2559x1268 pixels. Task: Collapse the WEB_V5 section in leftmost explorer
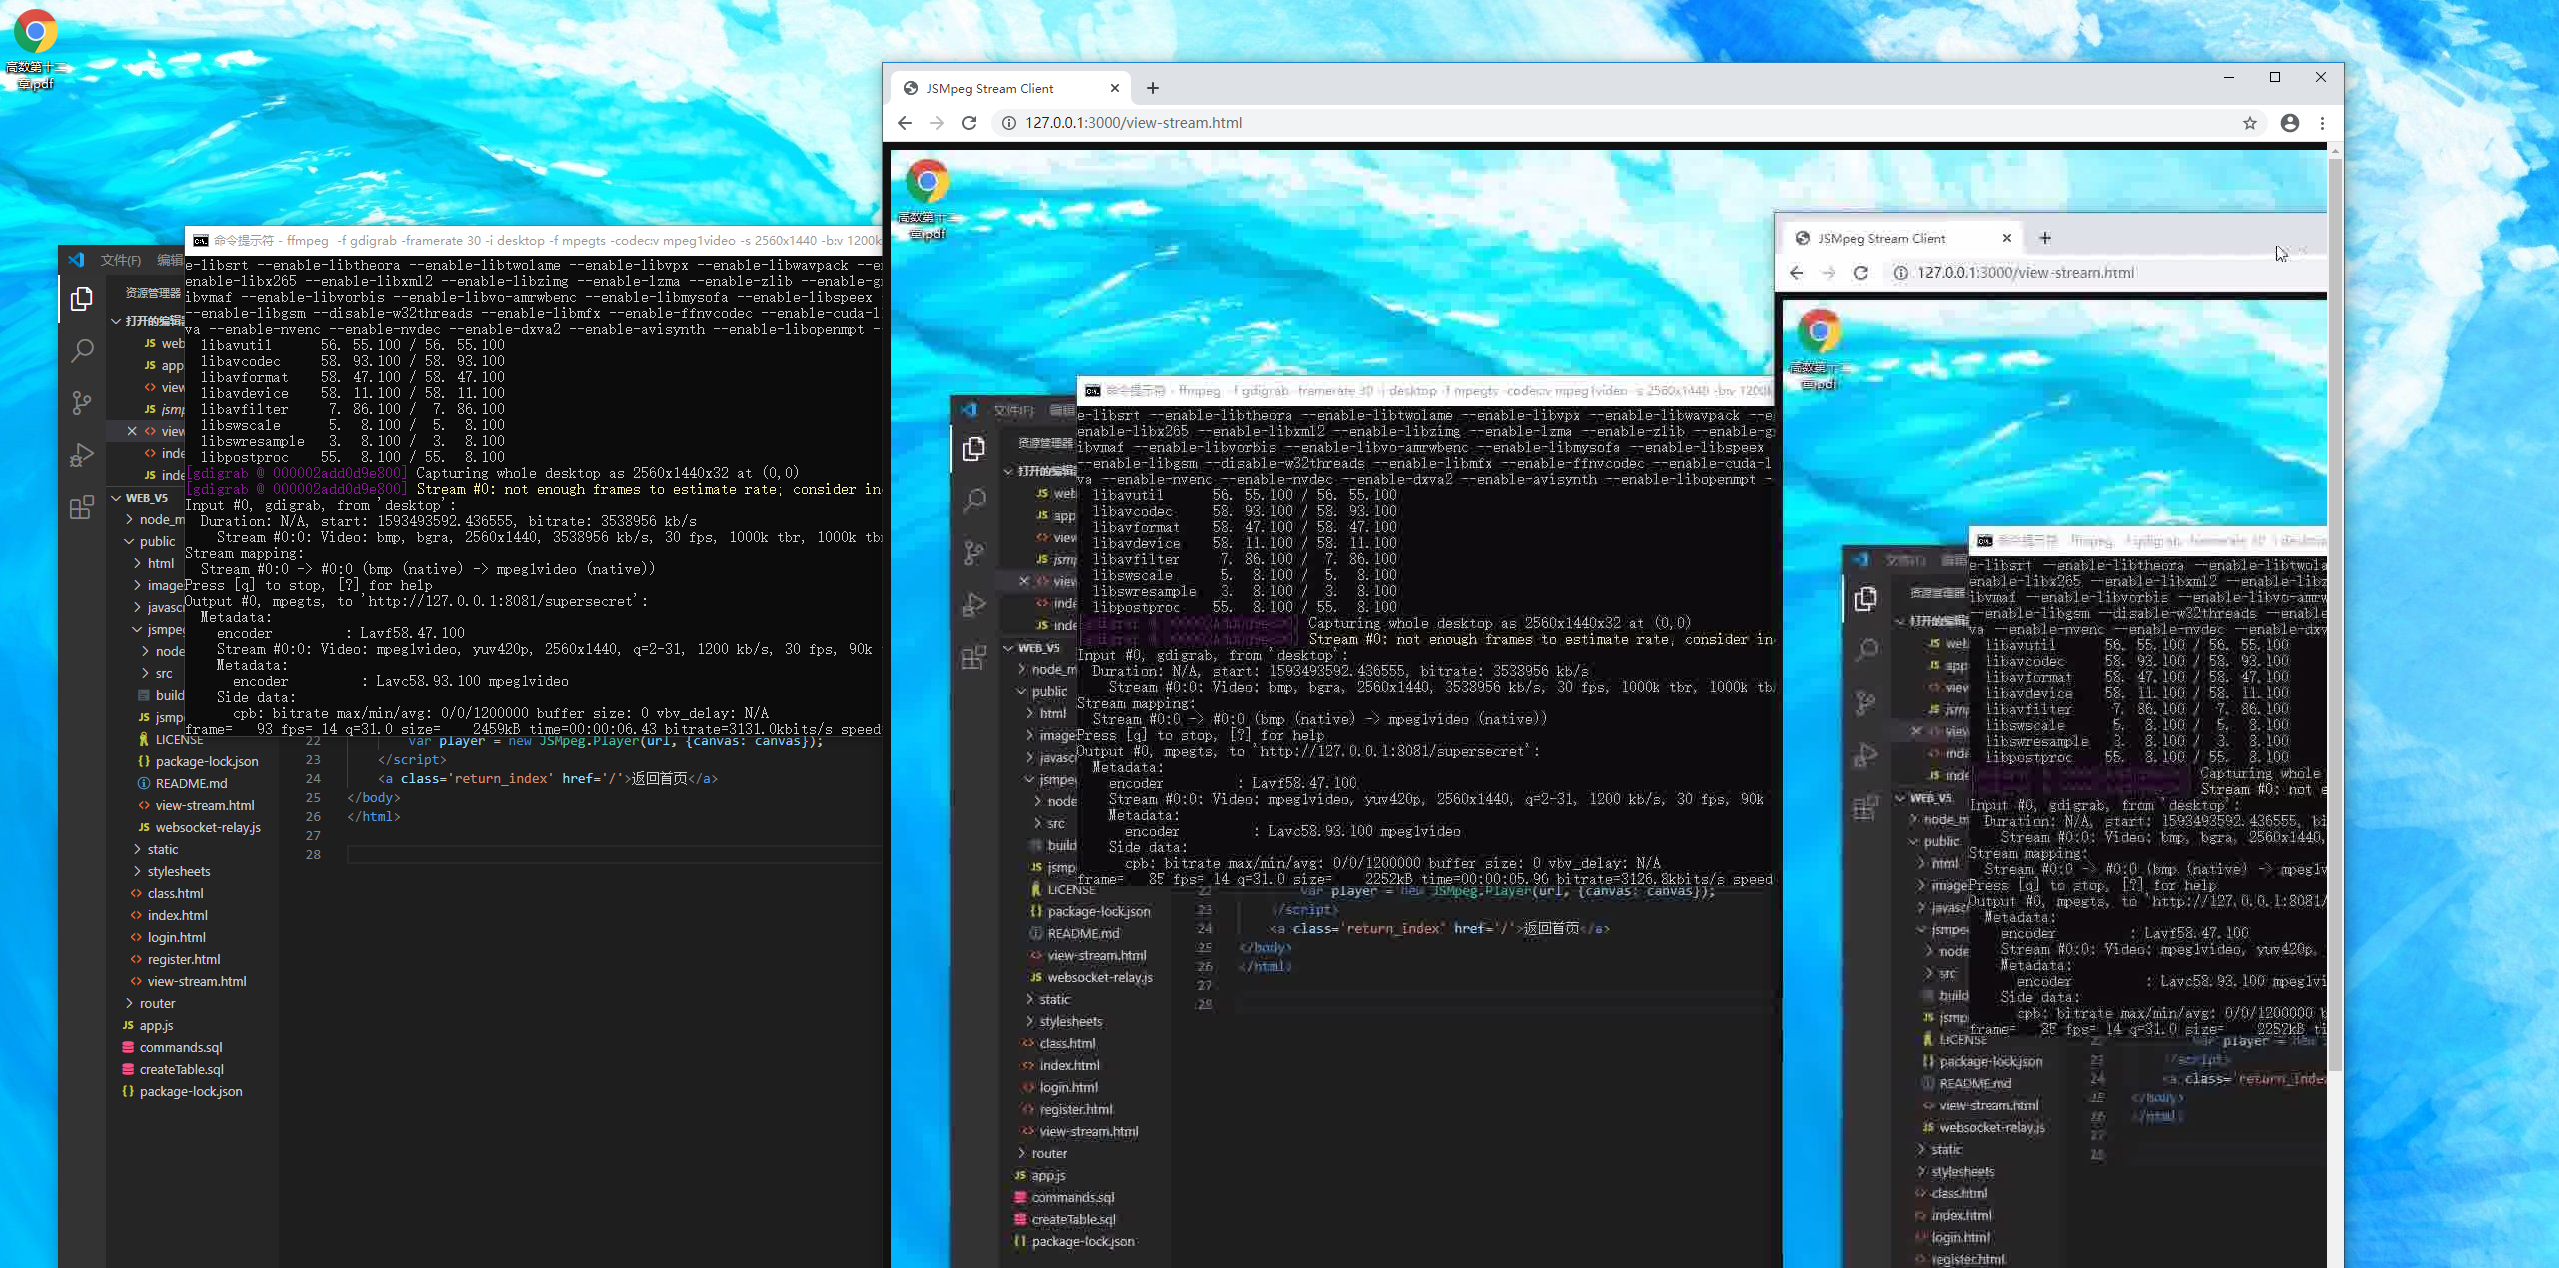(x=146, y=498)
